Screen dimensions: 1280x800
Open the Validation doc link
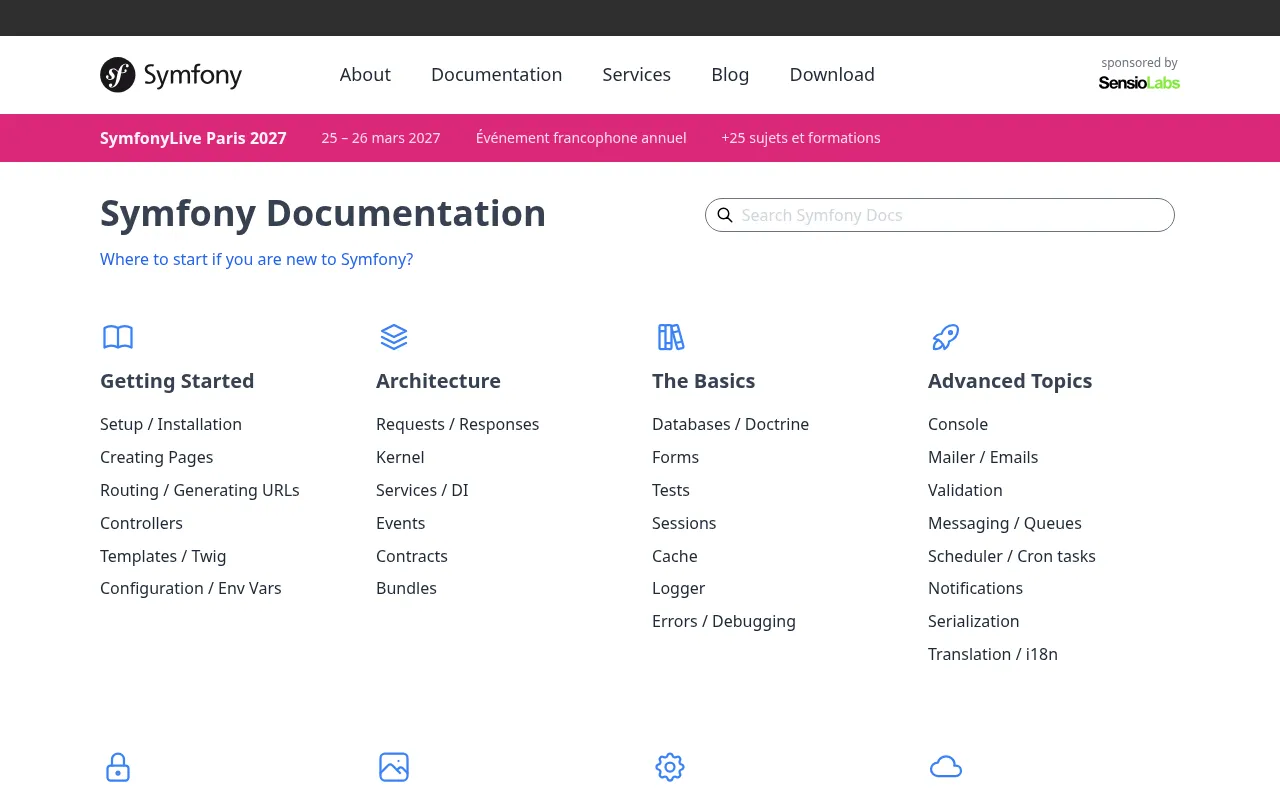(x=965, y=490)
